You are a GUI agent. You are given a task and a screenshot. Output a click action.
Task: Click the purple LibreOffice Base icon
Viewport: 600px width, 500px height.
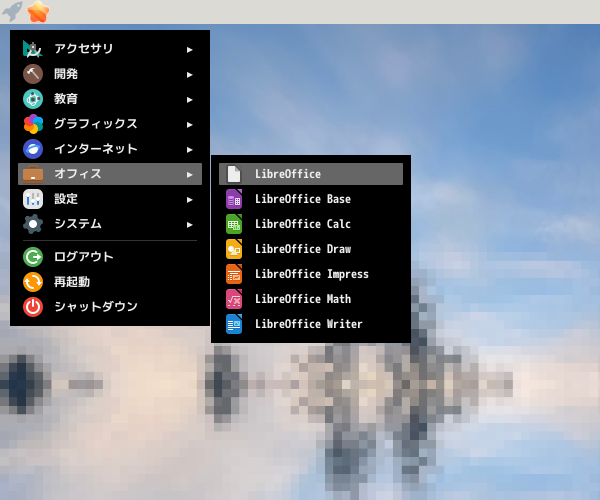pyautogui.click(x=234, y=199)
